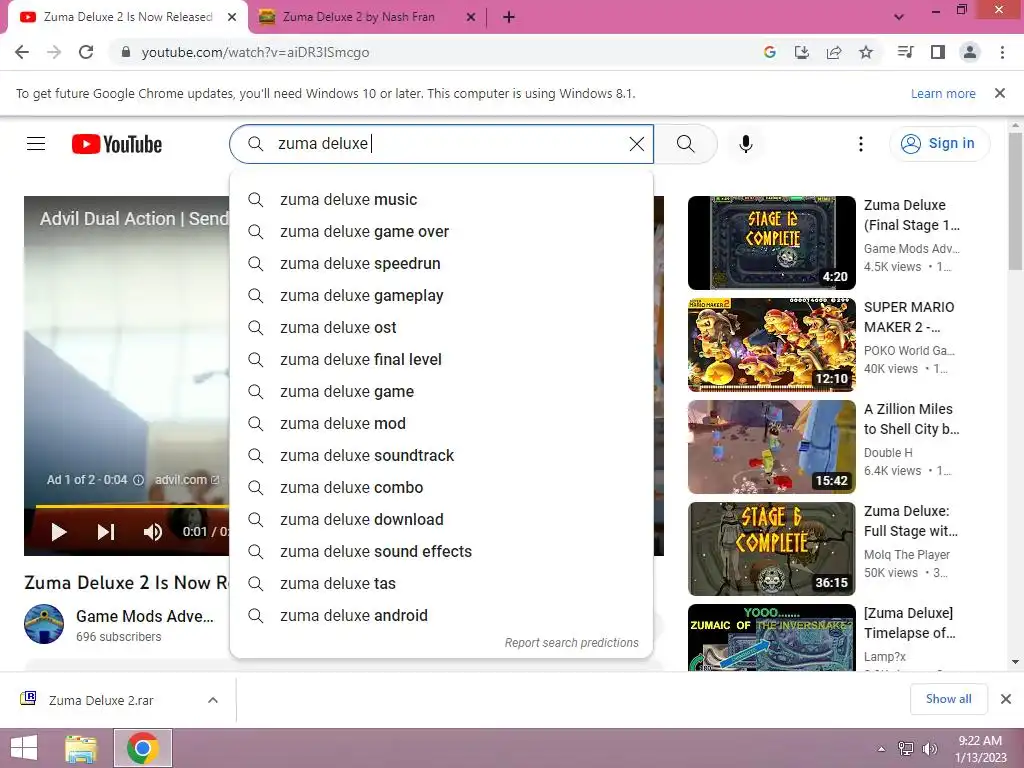Choose suggestion zuma deluxe gameplay
Image resolution: width=1024 pixels, height=768 pixels.
(x=441, y=295)
